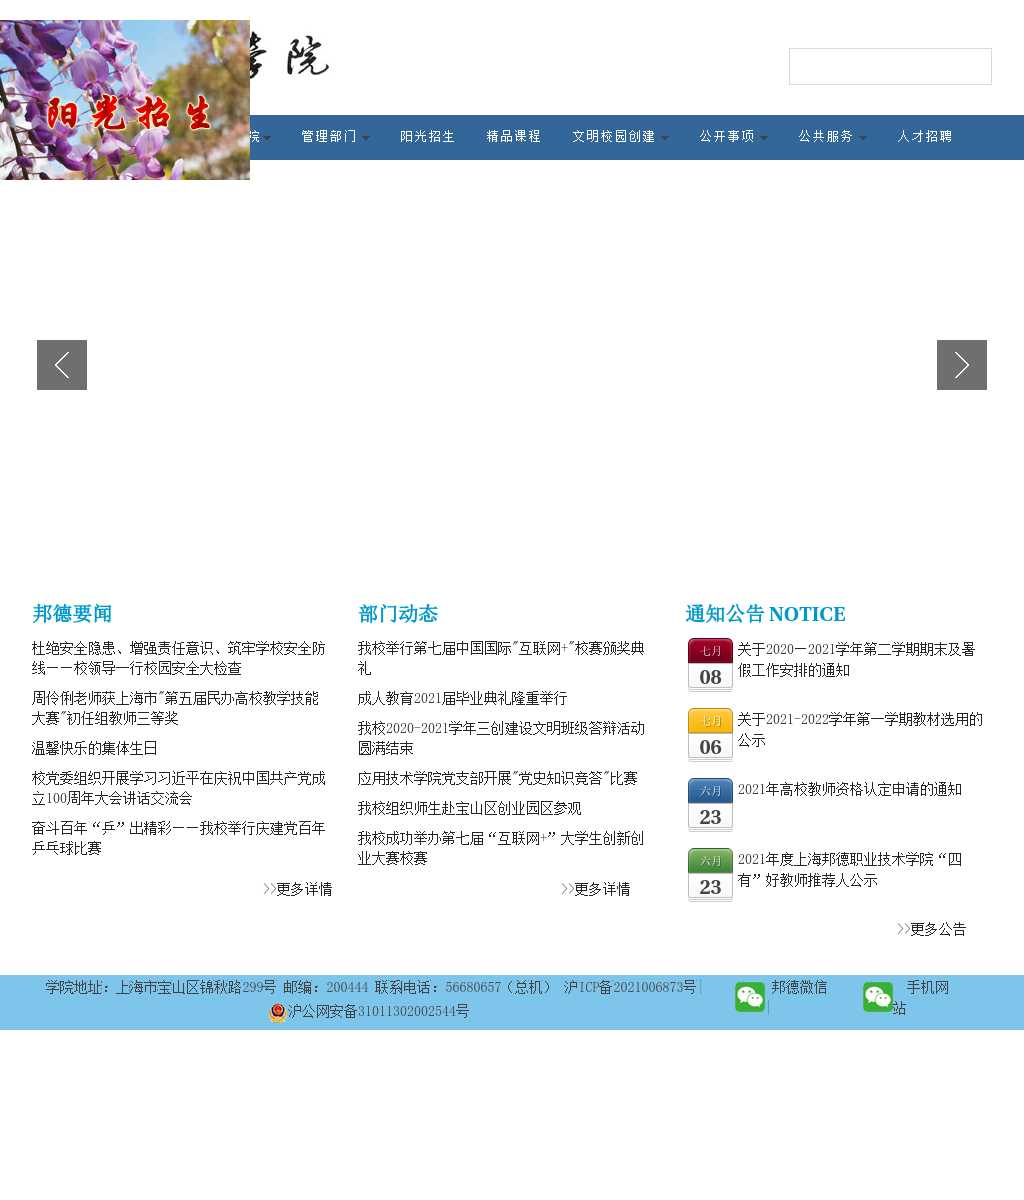This screenshot has width=1024, height=1200.
Task: Click the blue 六月 23 calendar icon
Action: [710, 805]
